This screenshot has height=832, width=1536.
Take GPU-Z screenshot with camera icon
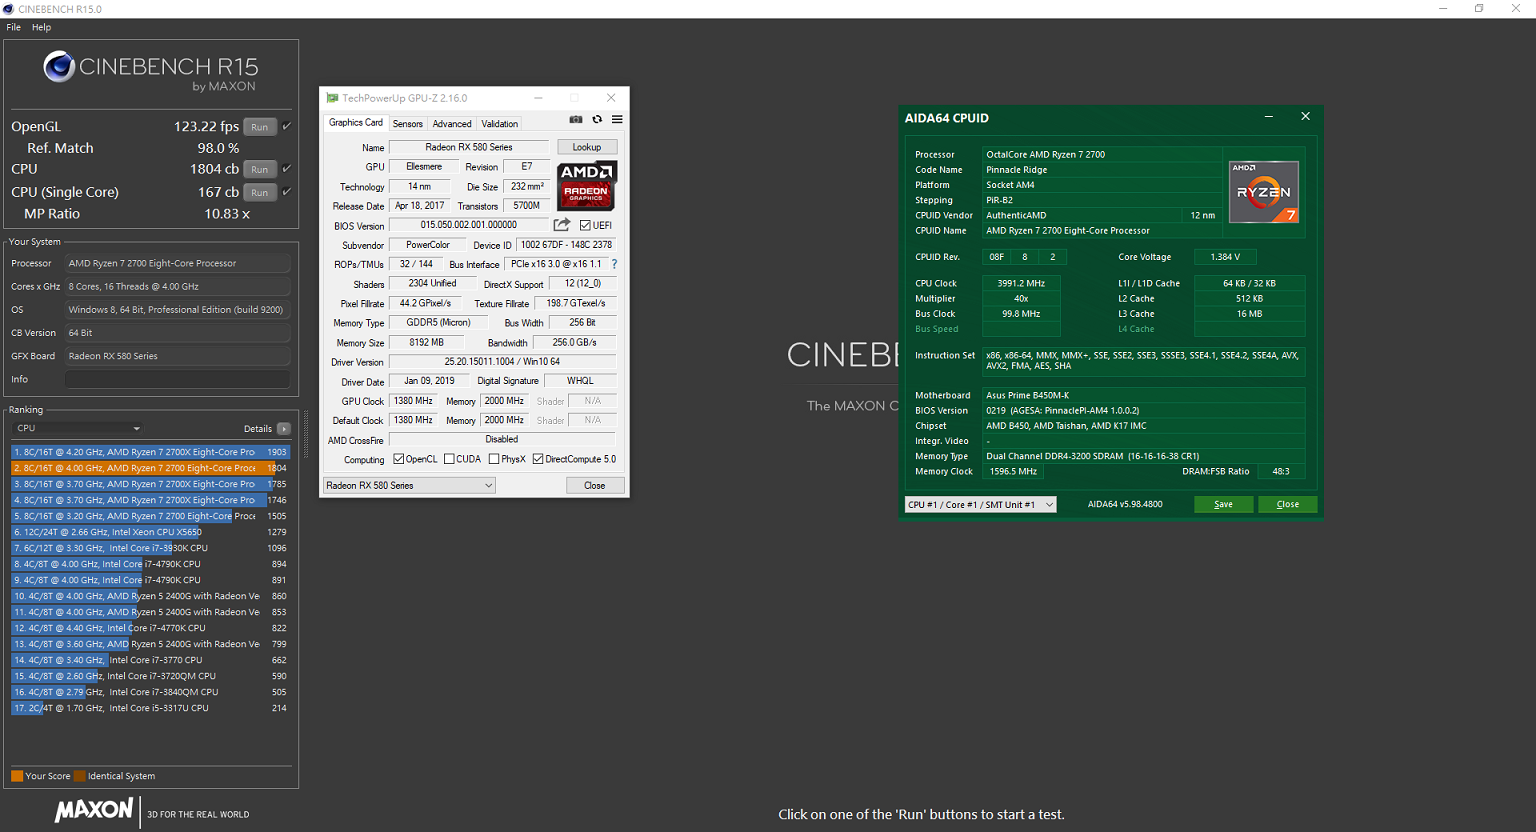(x=576, y=119)
